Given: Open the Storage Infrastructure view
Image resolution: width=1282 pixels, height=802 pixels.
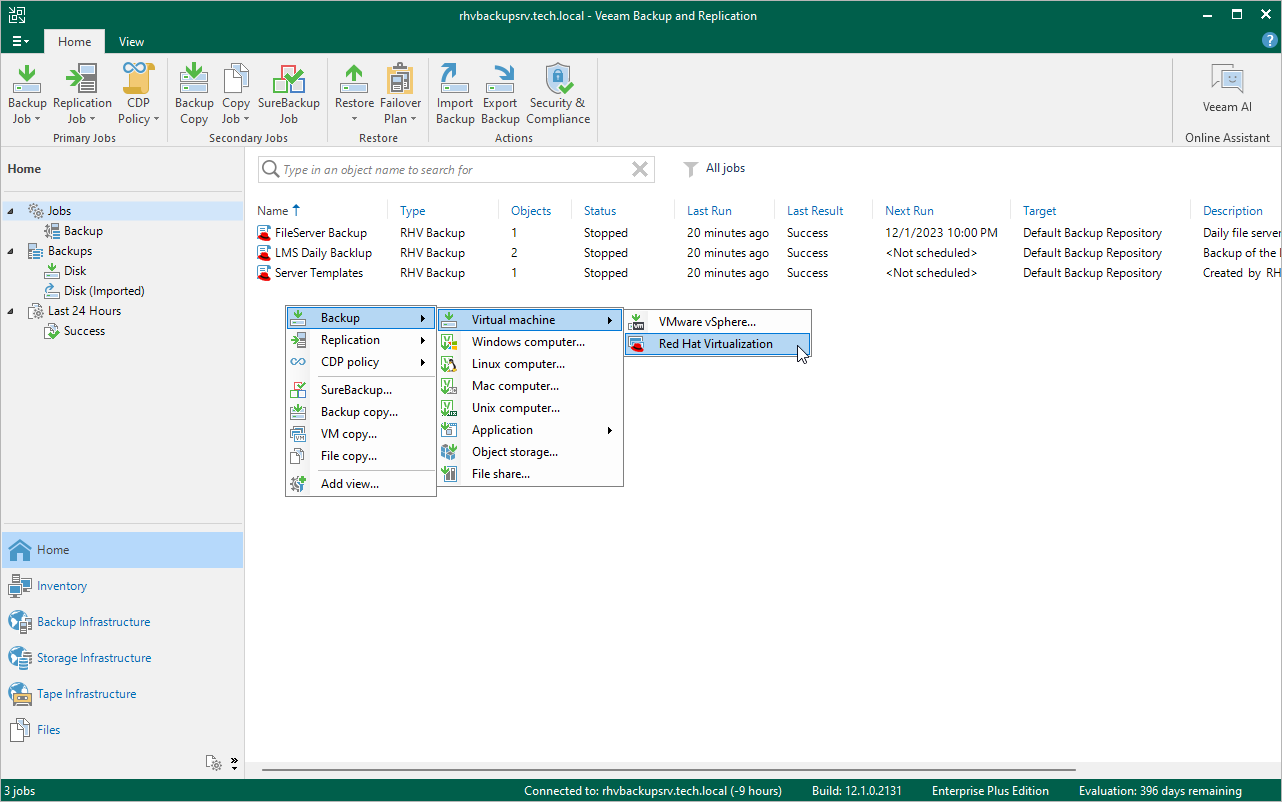Looking at the screenshot, I should [122, 658].
